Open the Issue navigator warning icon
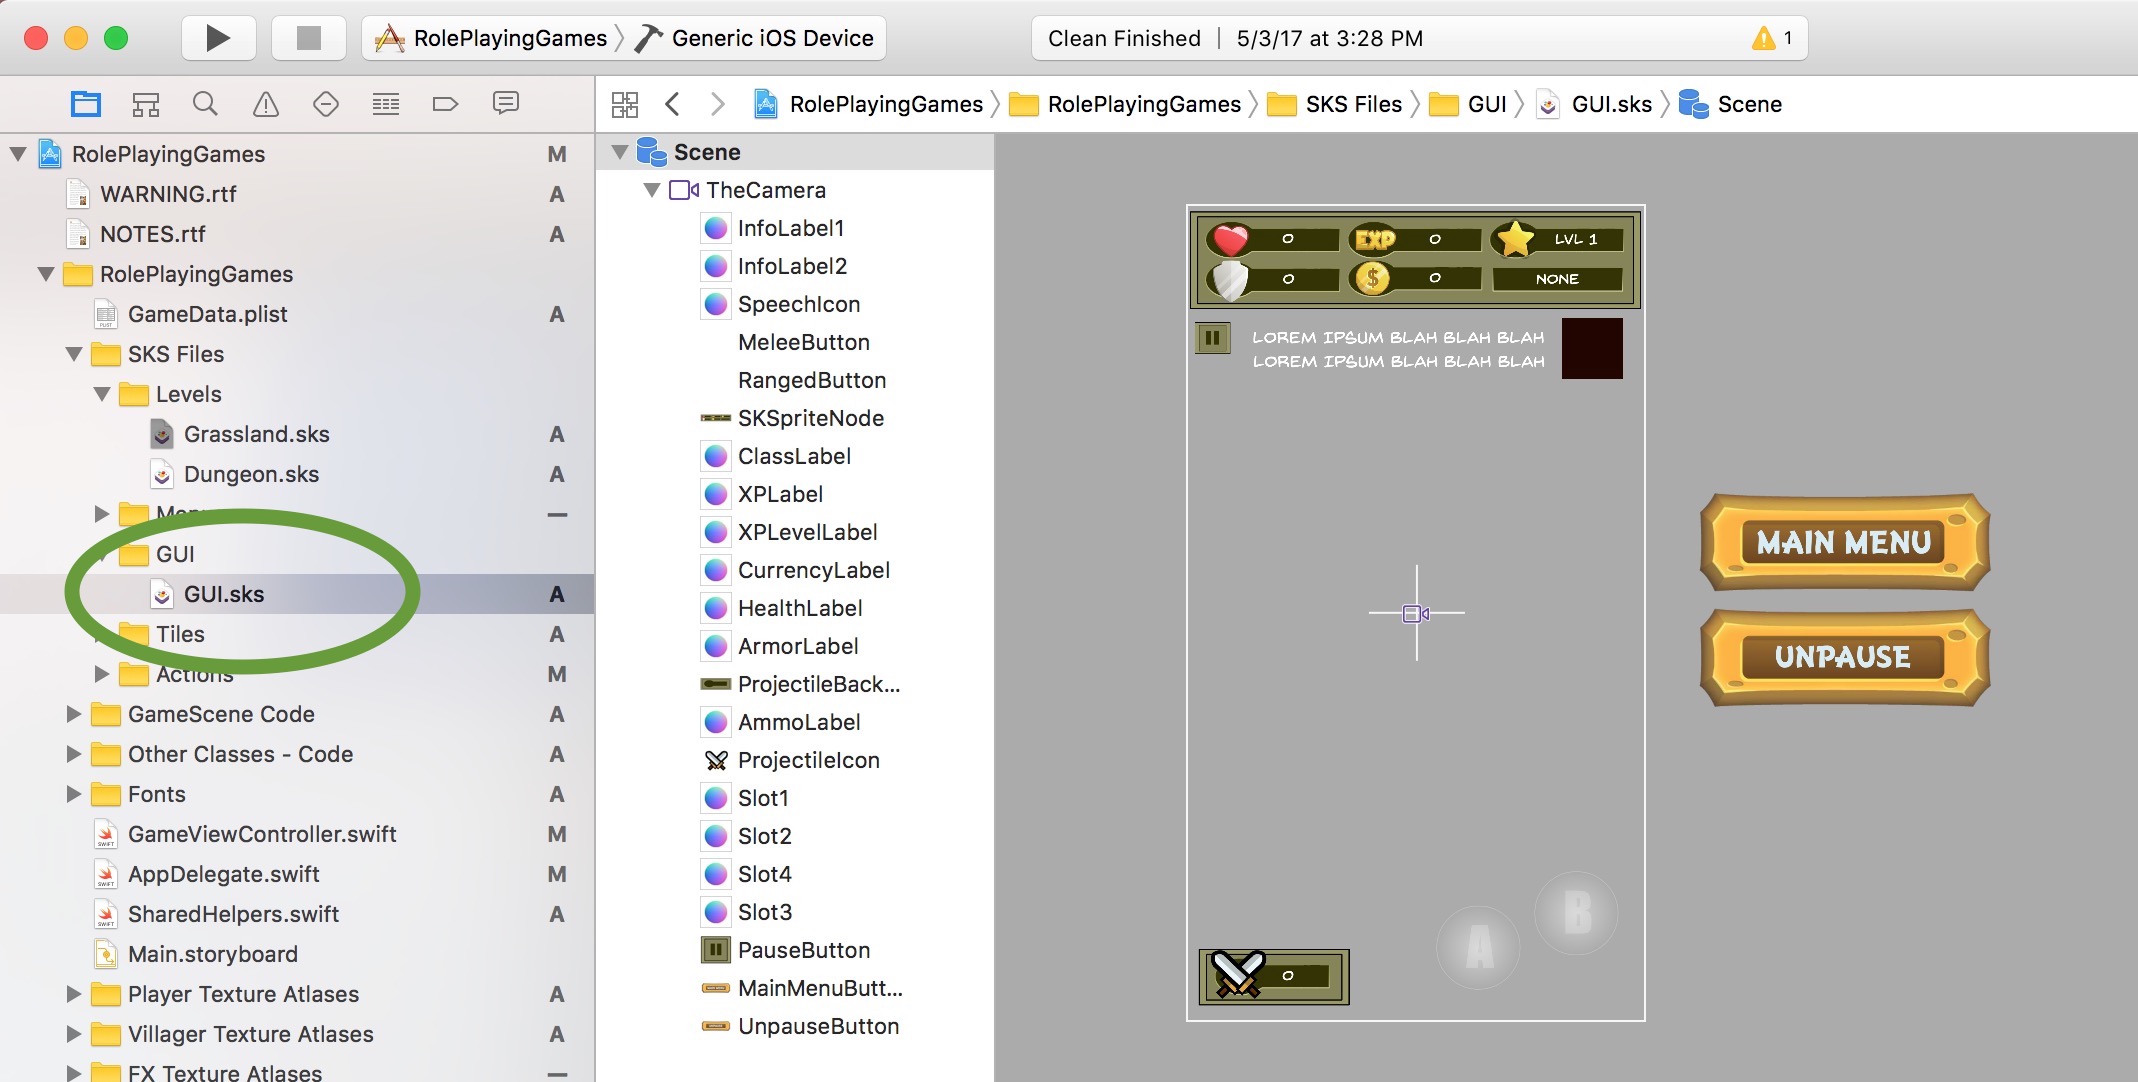Image resolution: width=2138 pixels, height=1082 pixels. (266, 104)
